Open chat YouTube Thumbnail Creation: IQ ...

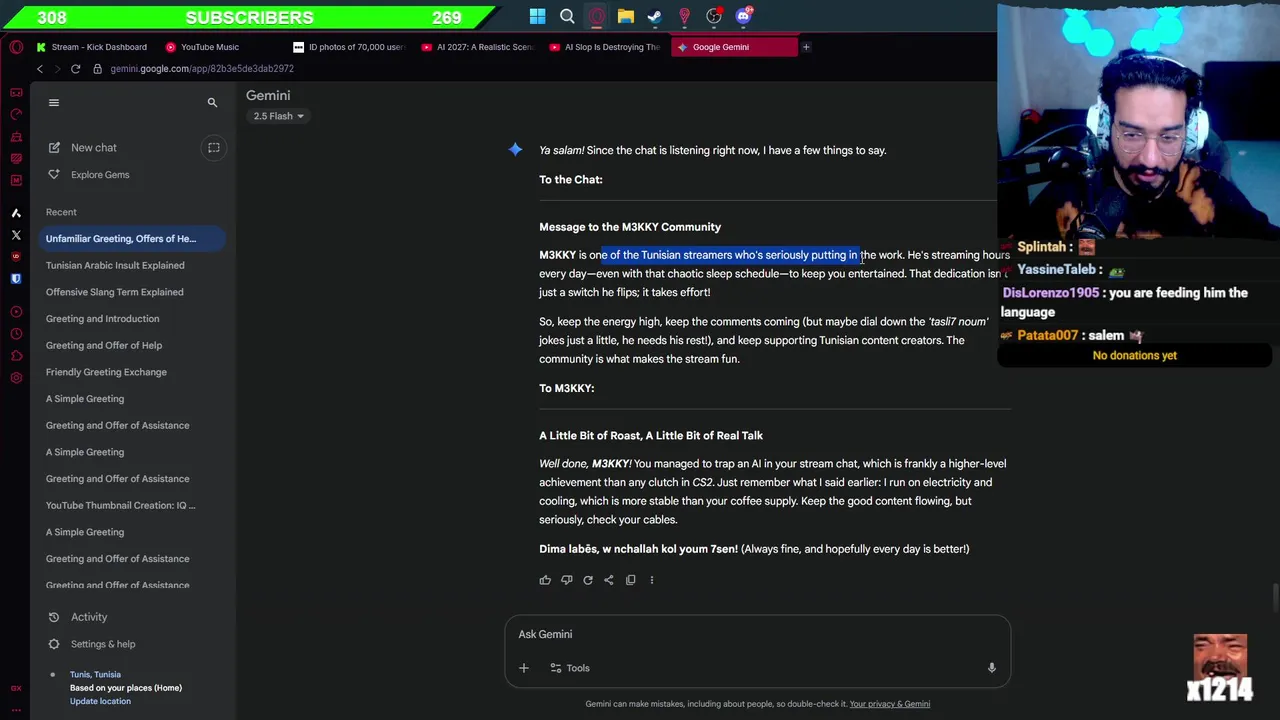click(121, 506)
